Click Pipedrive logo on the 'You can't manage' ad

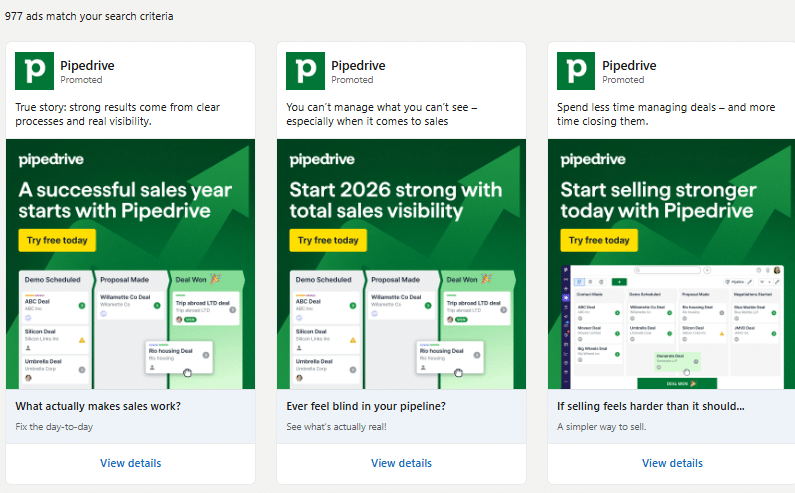coord(306,71)
